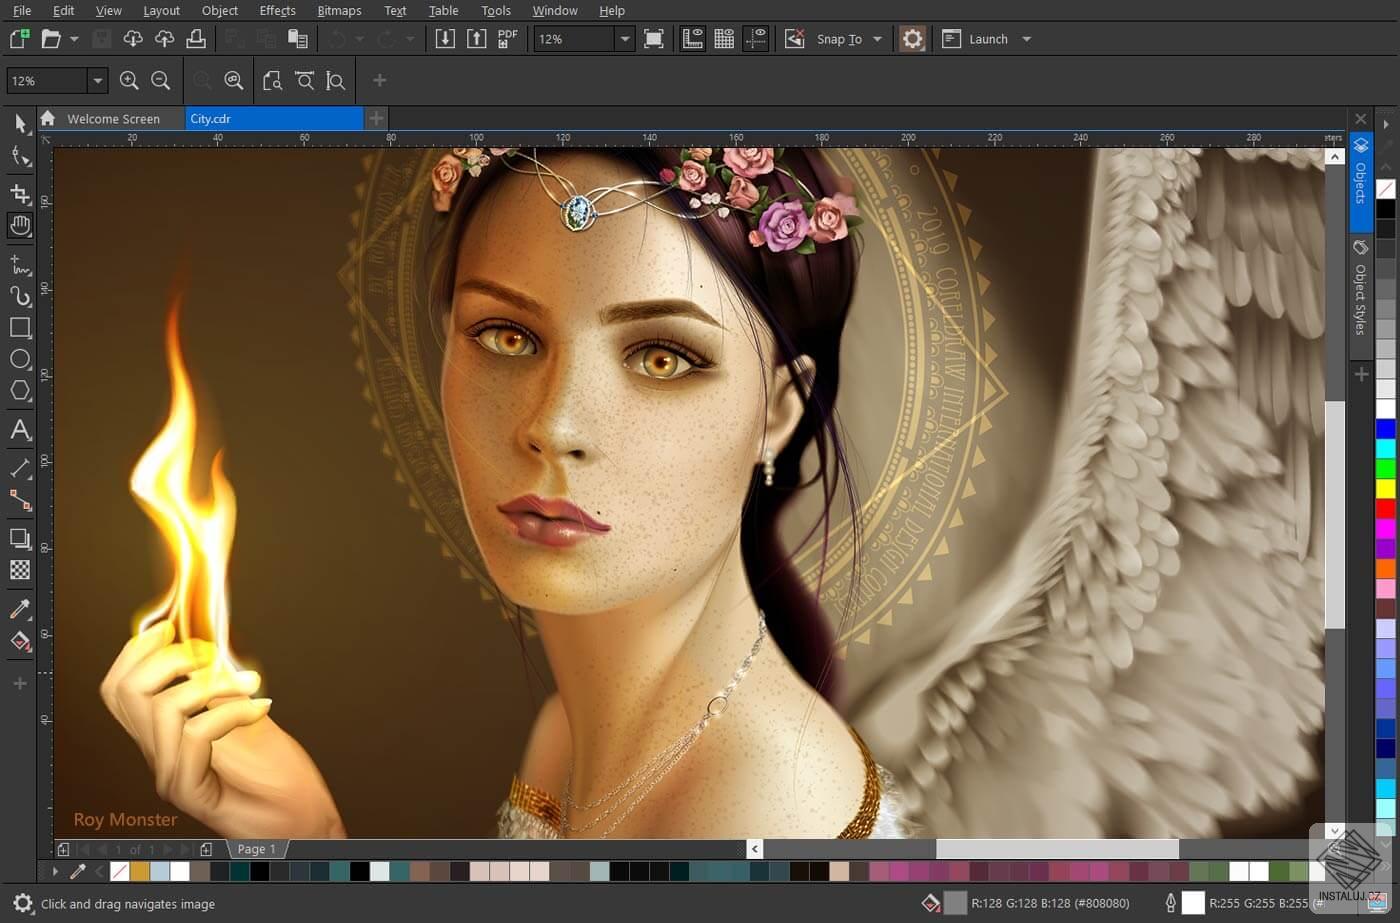Open the Export dialog via toolbar icon
1400x923 pixels.
[477, 38]
